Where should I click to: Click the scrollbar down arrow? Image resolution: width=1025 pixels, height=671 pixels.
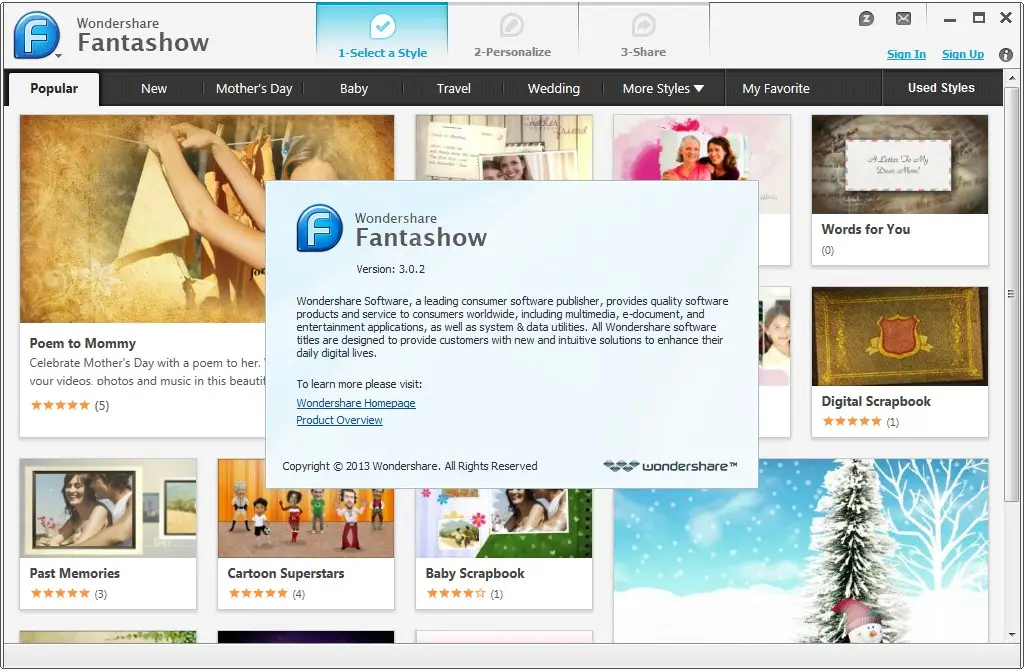coord(1011,635)
